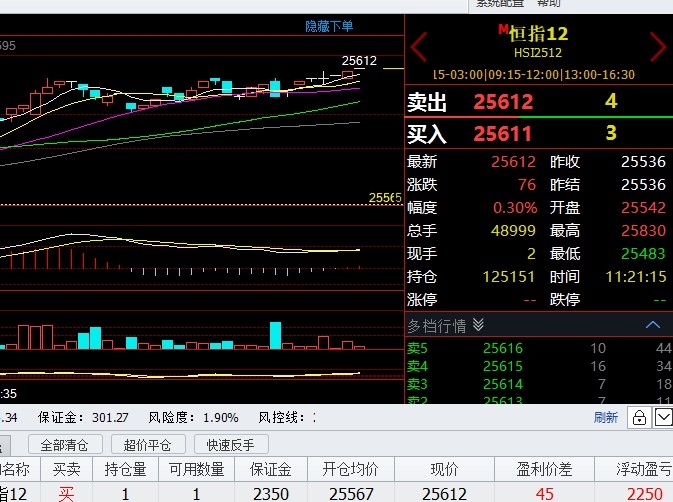This screenshot has height=502, width=673.
Task: Click the 盈利价差 column header
Action: click(x=544, y=469)
